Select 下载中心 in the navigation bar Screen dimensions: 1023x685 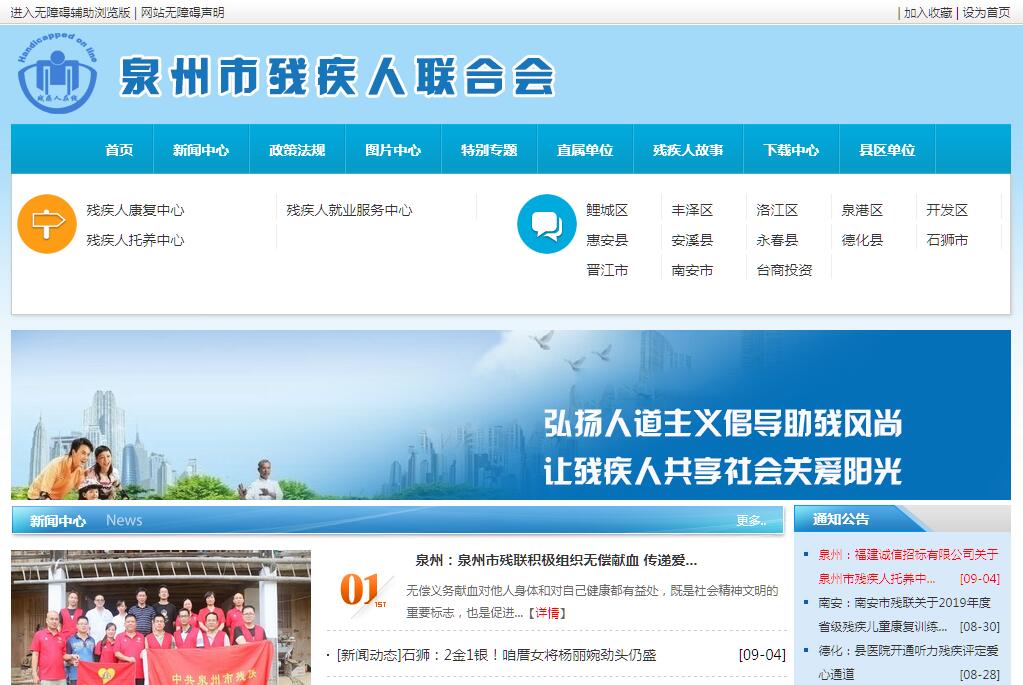791,150
